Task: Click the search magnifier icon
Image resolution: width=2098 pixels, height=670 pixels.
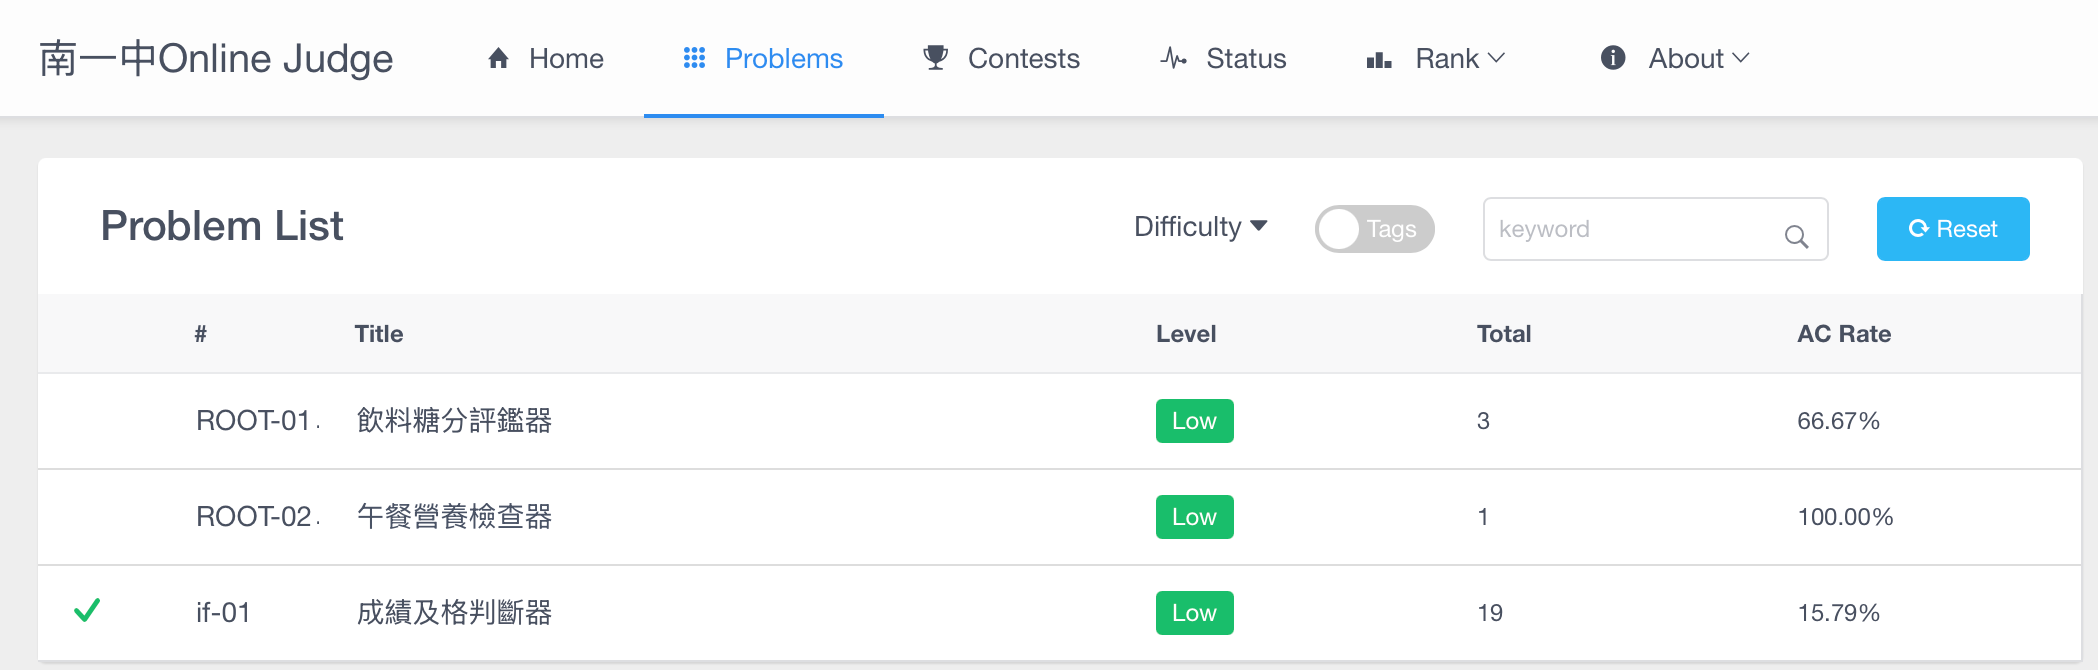Action: coord(1796,236)
